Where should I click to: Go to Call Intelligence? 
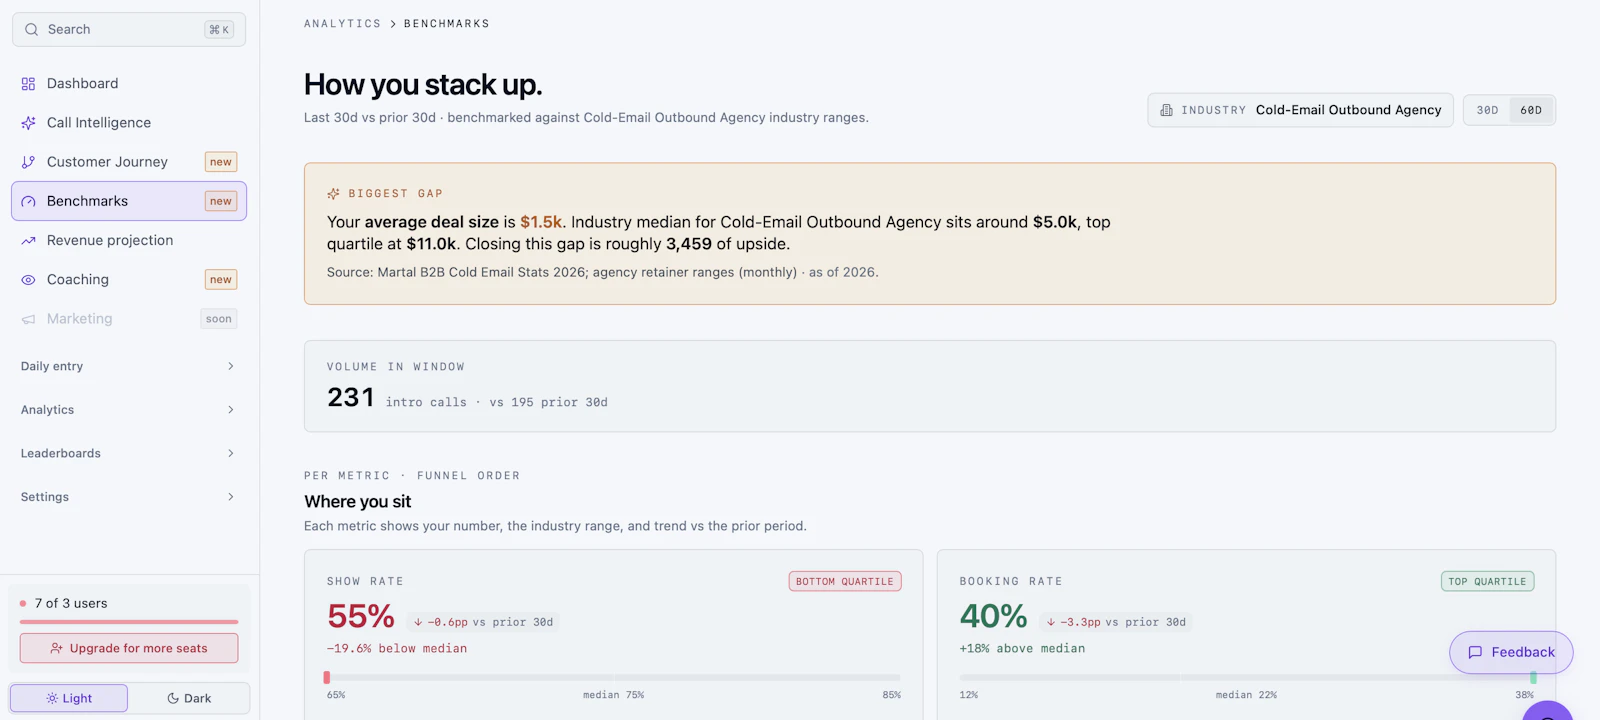pyautogui.click(x=128, y=123)
